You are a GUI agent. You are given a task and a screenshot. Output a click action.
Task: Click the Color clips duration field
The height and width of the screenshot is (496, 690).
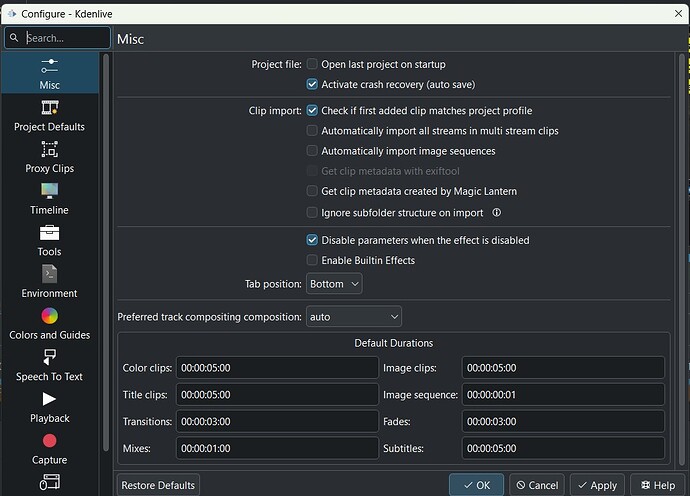click(x=277, y=367)
